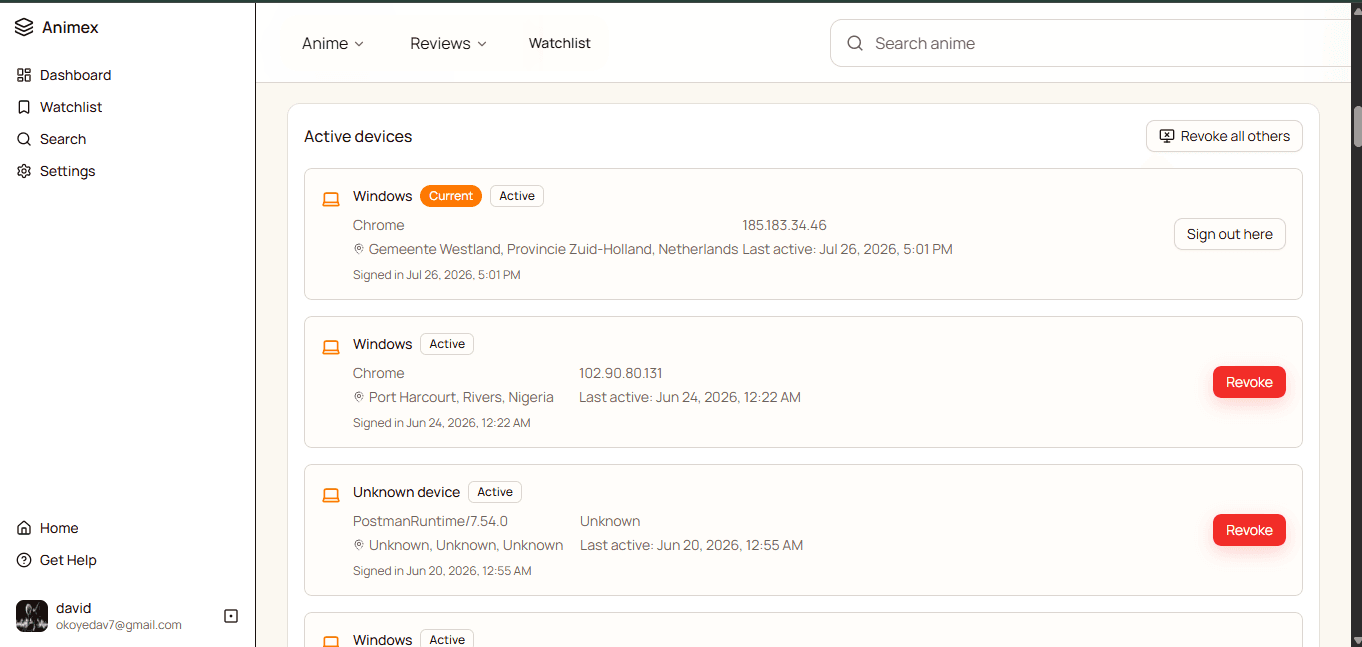Expand the Reviews dropdown menu
Image resolution: width=1362 pixels, height=647 pixels.
(x=448, y=43)
